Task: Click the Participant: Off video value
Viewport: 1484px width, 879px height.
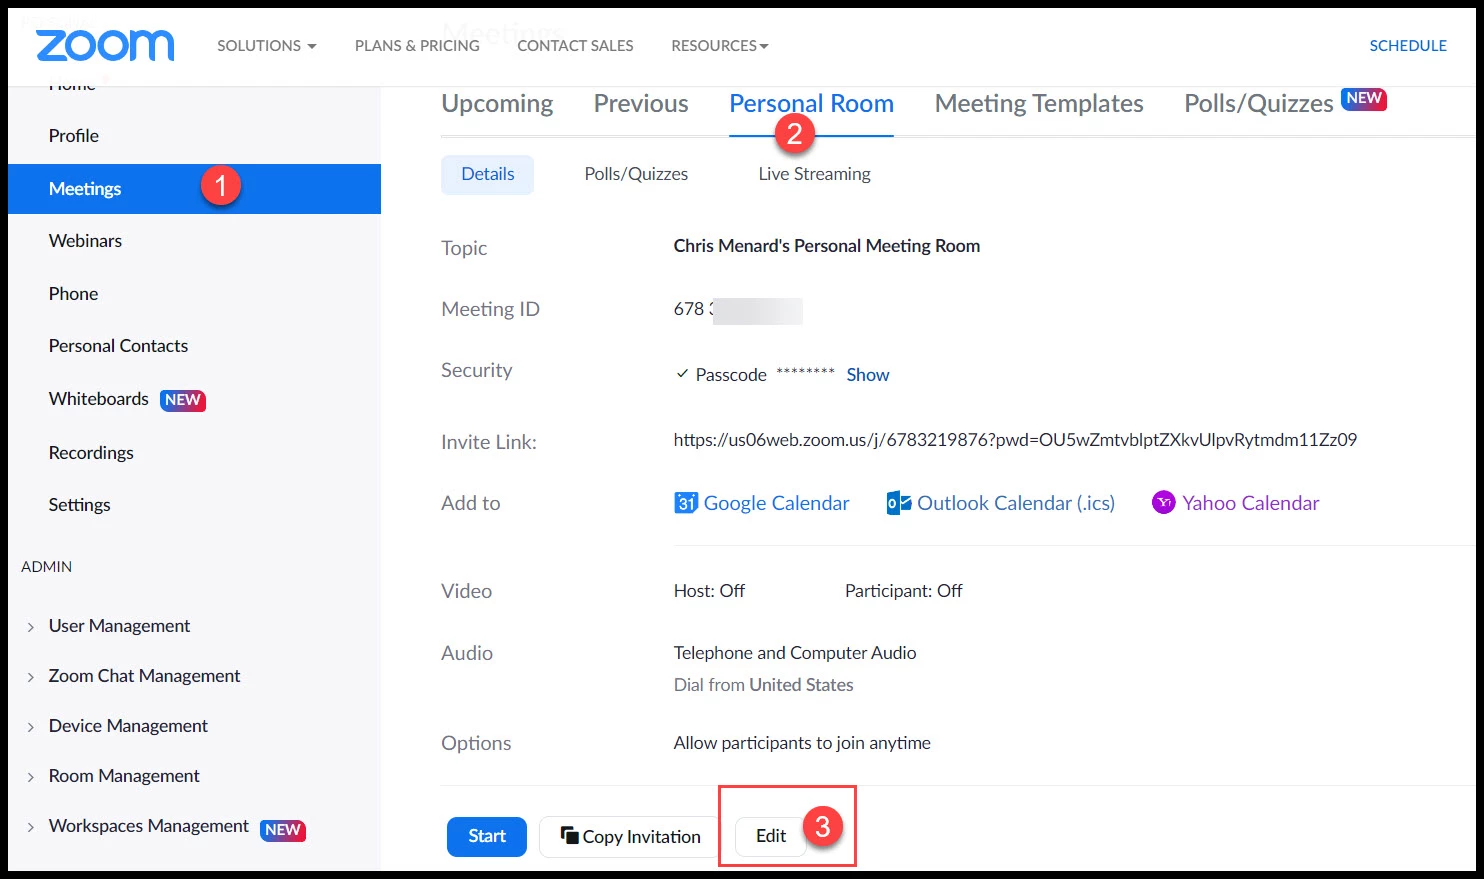Action: coord(904,591)
